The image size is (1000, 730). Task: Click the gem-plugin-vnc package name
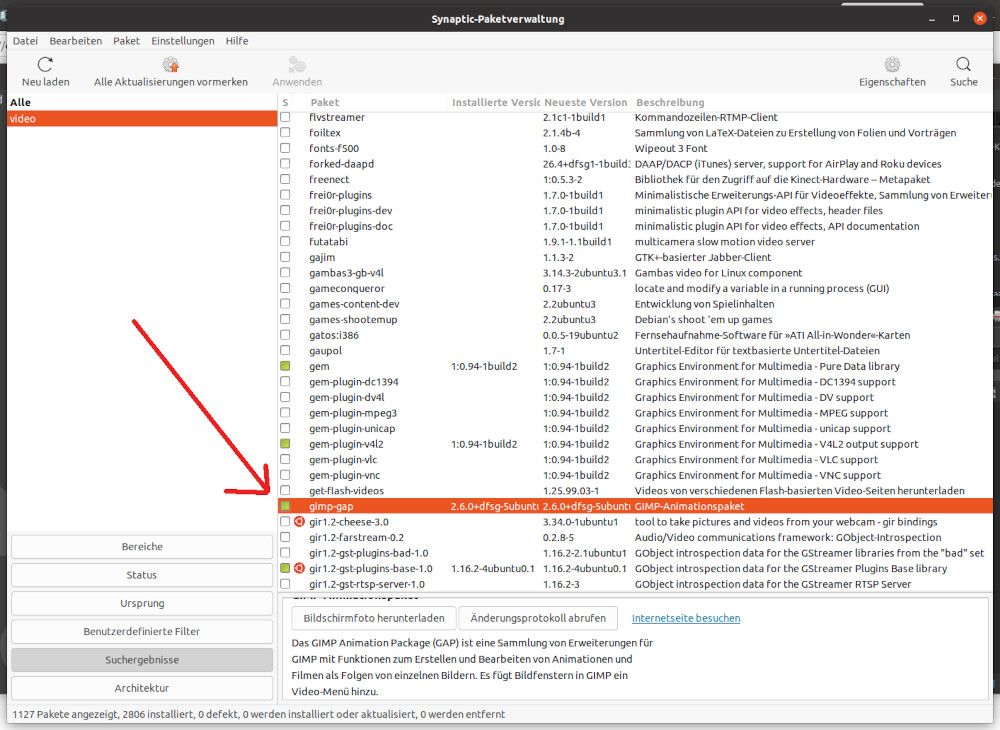(344, 475)
